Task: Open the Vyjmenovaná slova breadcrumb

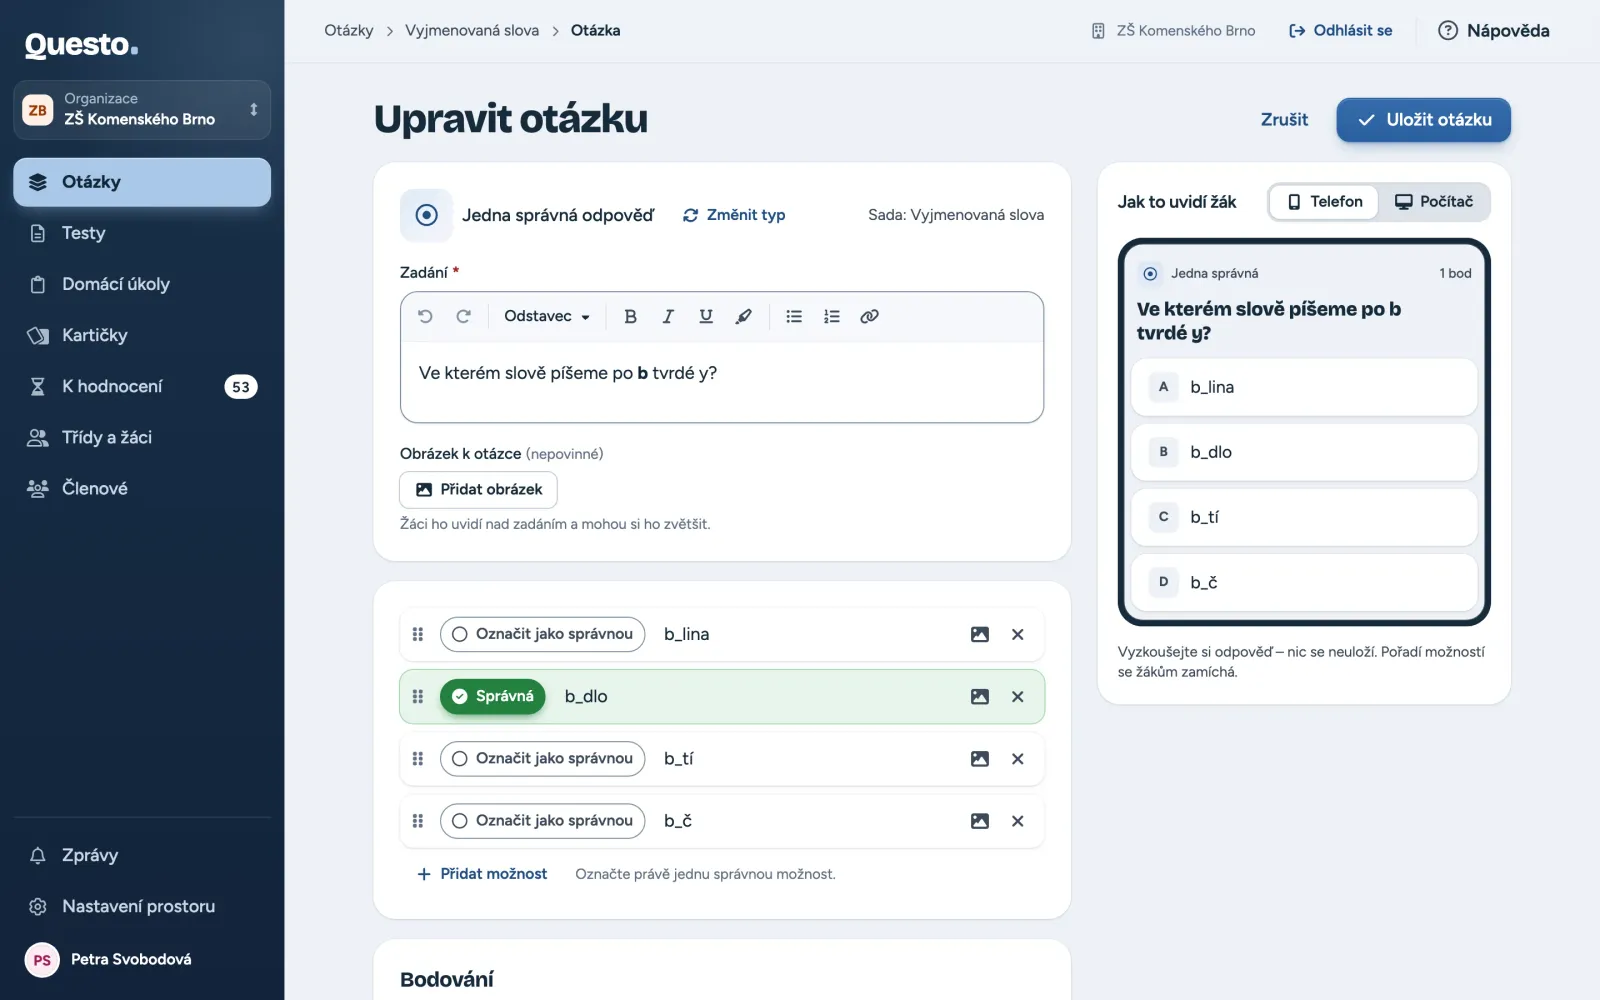Action: coord(472,31)
